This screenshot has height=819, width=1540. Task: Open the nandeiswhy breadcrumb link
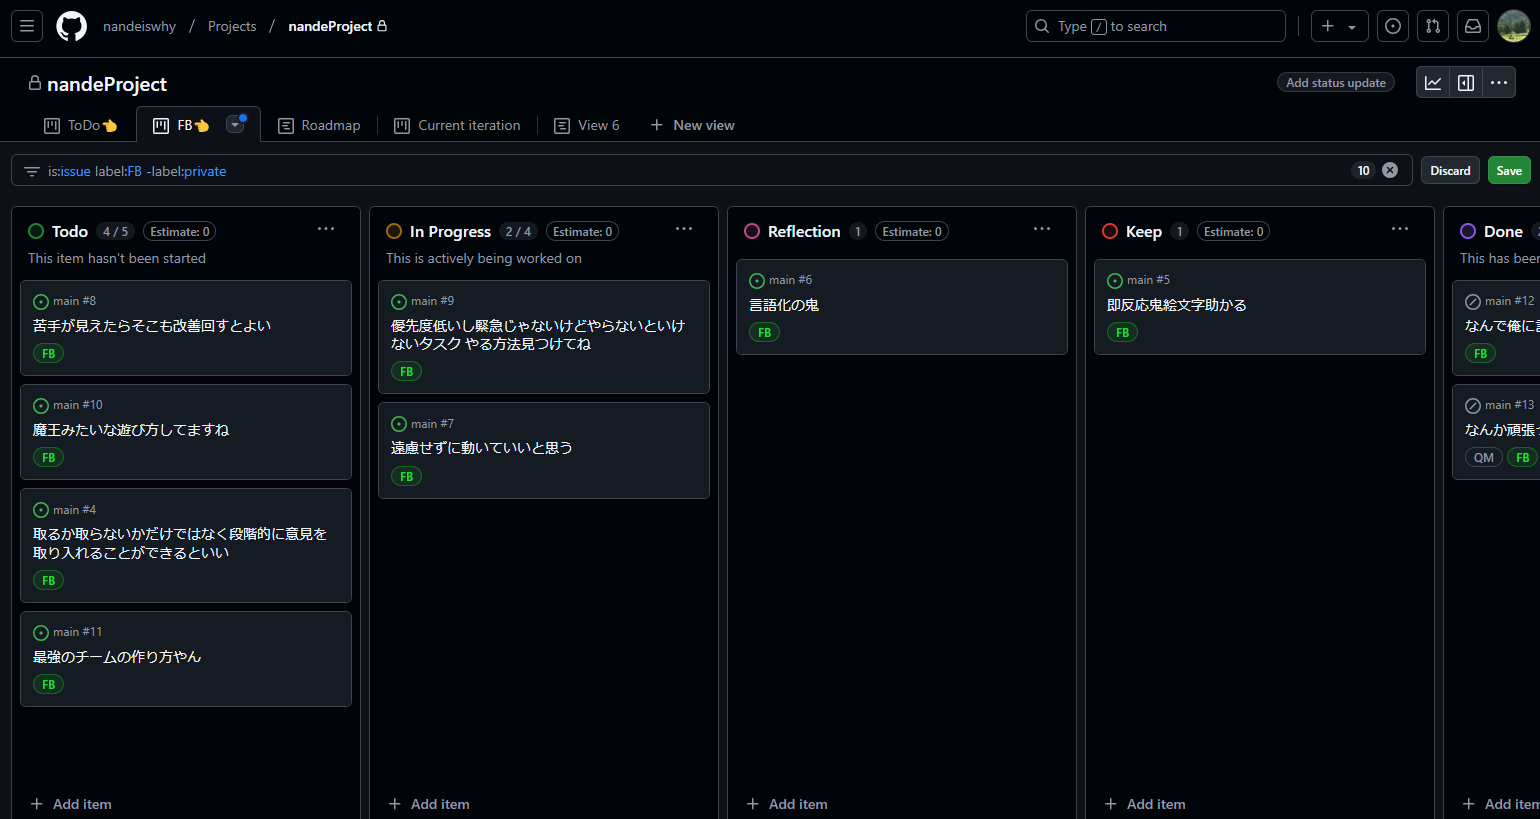(139, 26)
